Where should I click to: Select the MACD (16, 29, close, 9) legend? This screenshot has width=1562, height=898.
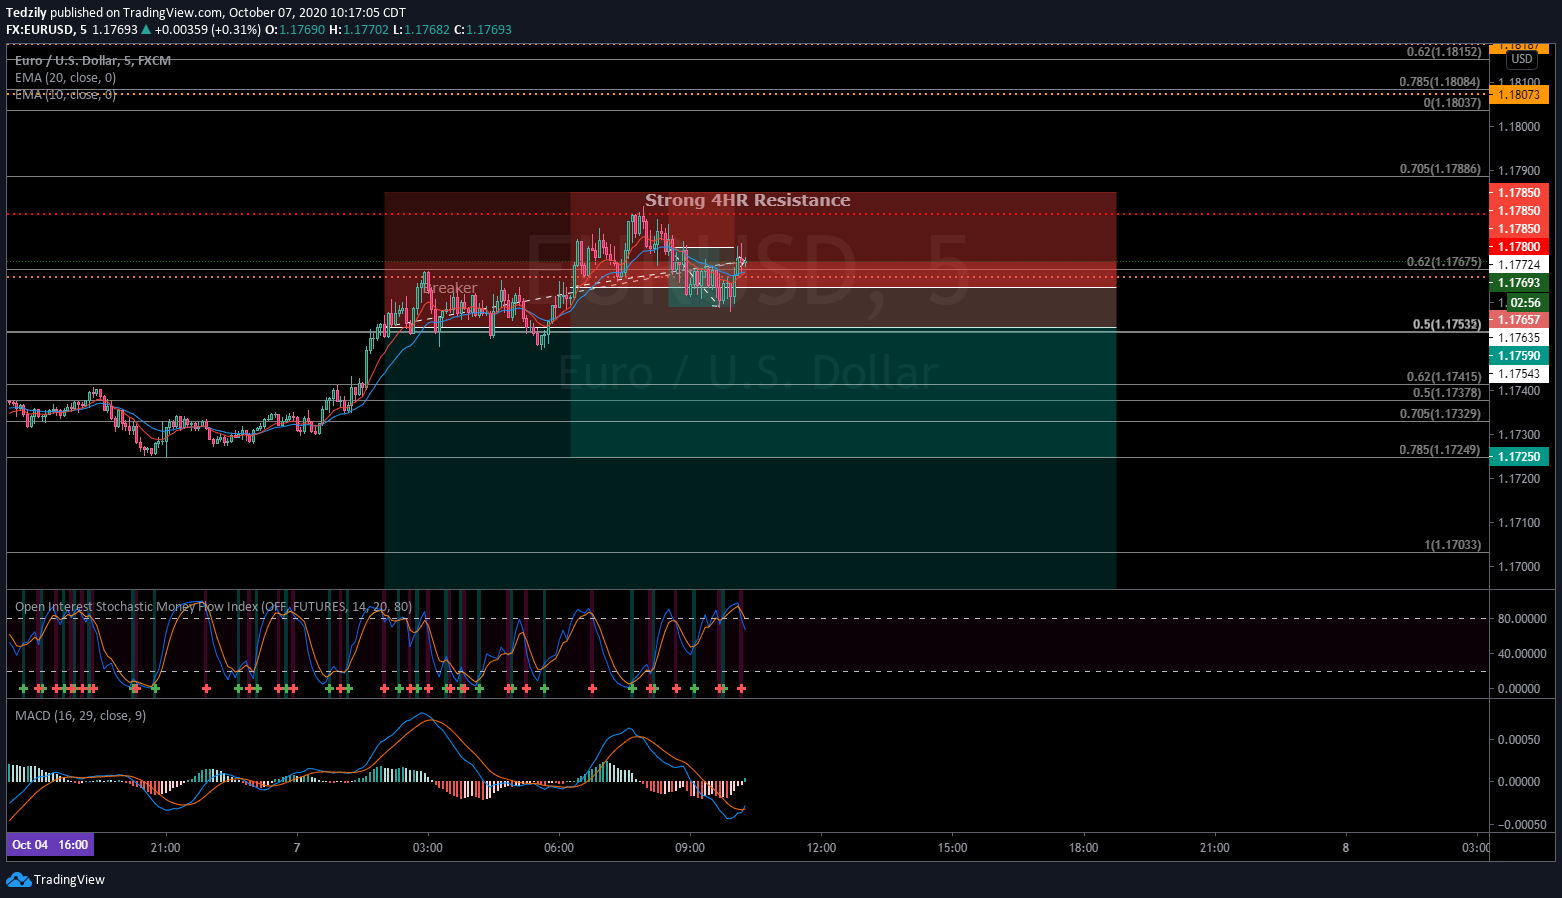point(80,716)
